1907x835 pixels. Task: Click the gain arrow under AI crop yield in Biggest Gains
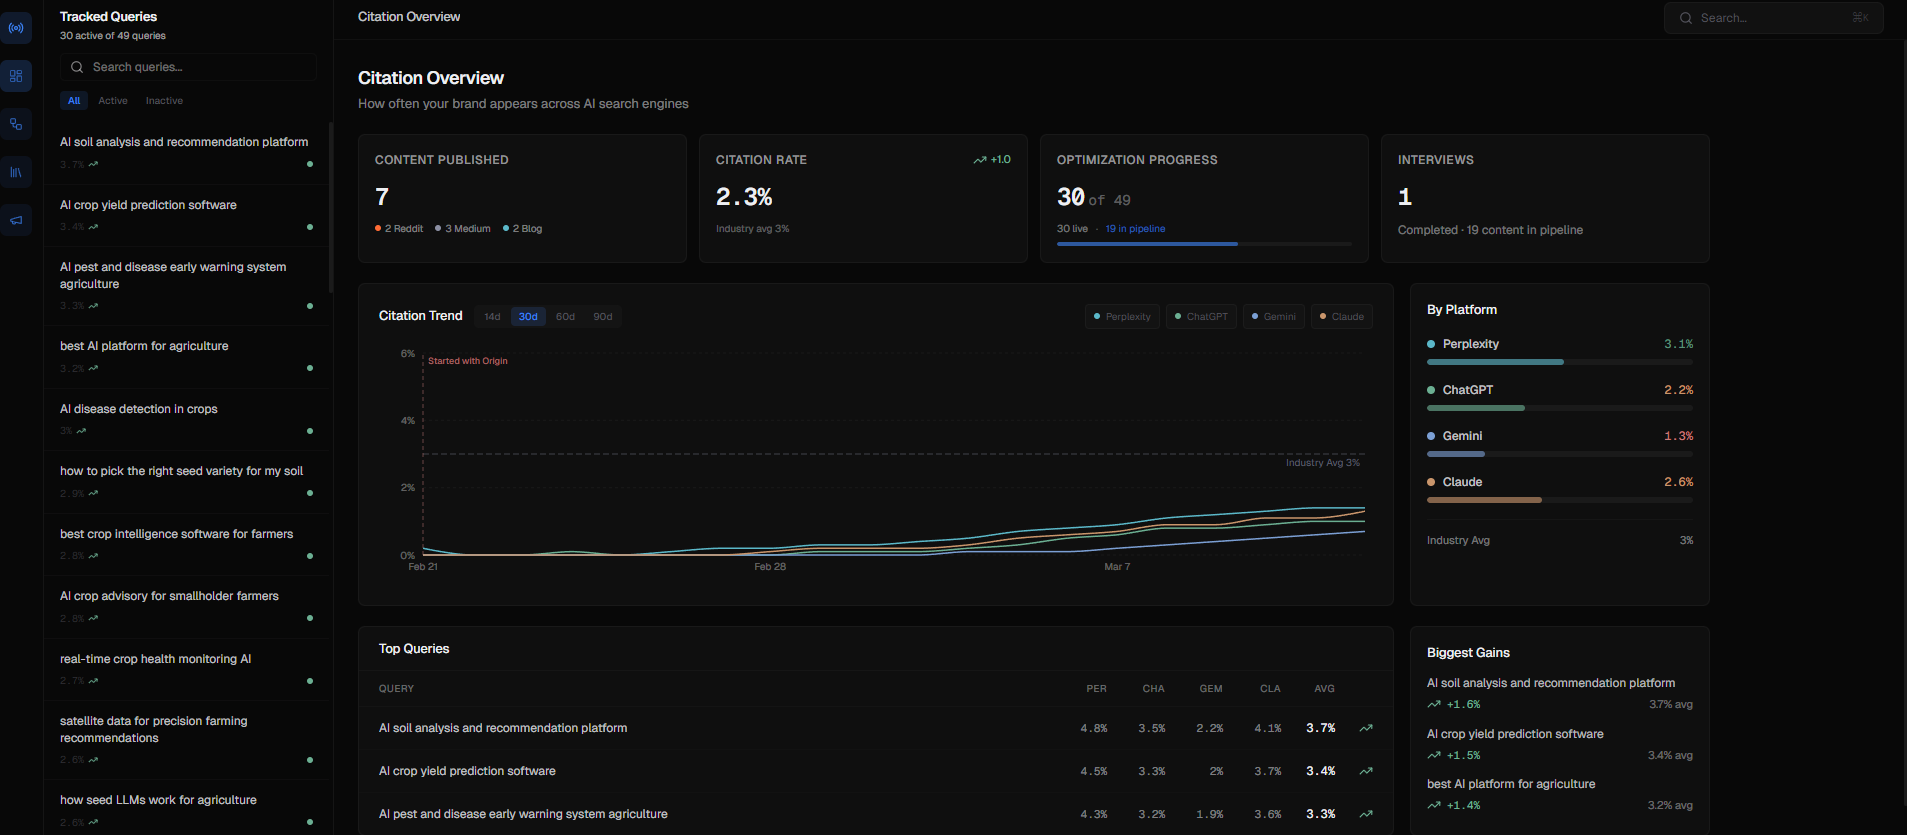point(1434,755)
